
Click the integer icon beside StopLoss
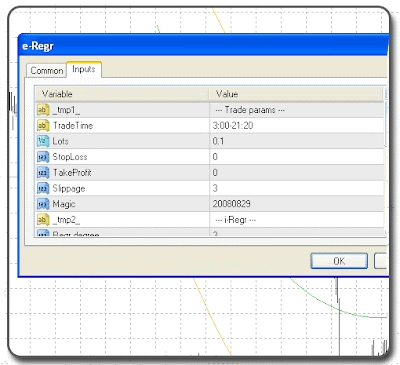pyautogui.click(x=43, y=157)
